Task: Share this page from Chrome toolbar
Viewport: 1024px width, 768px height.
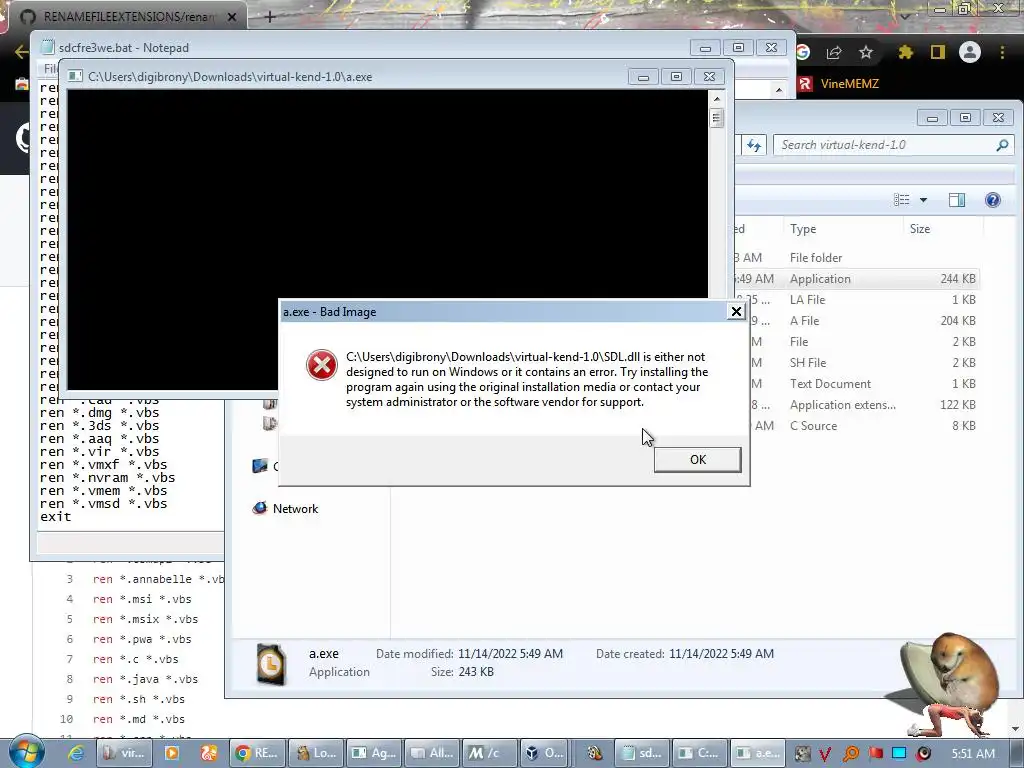Action: point(834,52)
